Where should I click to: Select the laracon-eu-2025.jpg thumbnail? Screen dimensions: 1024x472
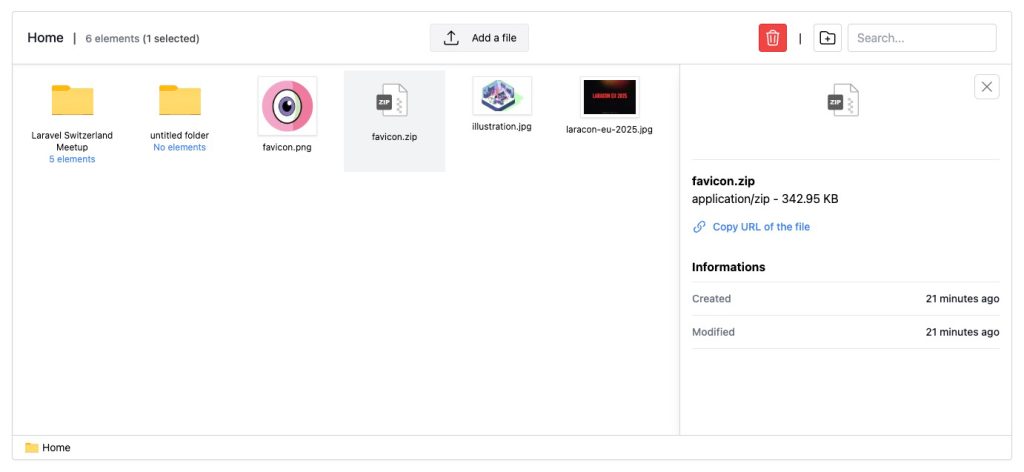pos(609,97)
